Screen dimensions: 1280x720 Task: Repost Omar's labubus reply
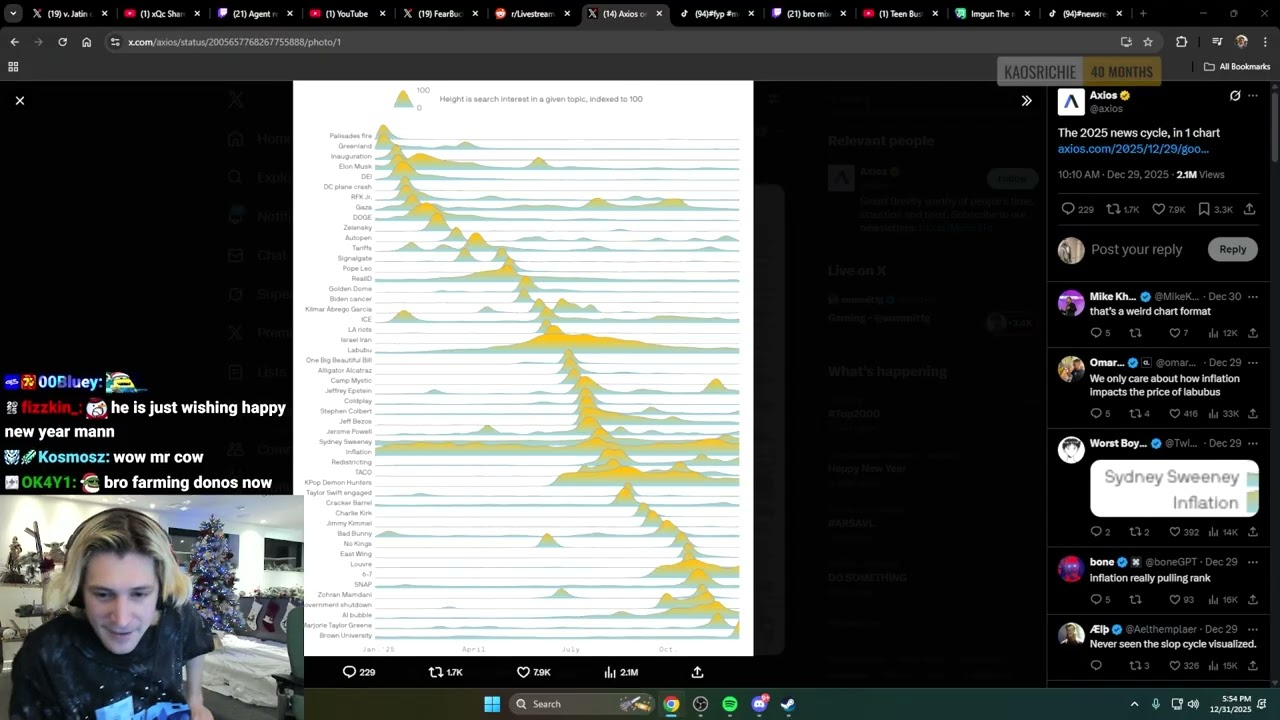click(1139, 413)
